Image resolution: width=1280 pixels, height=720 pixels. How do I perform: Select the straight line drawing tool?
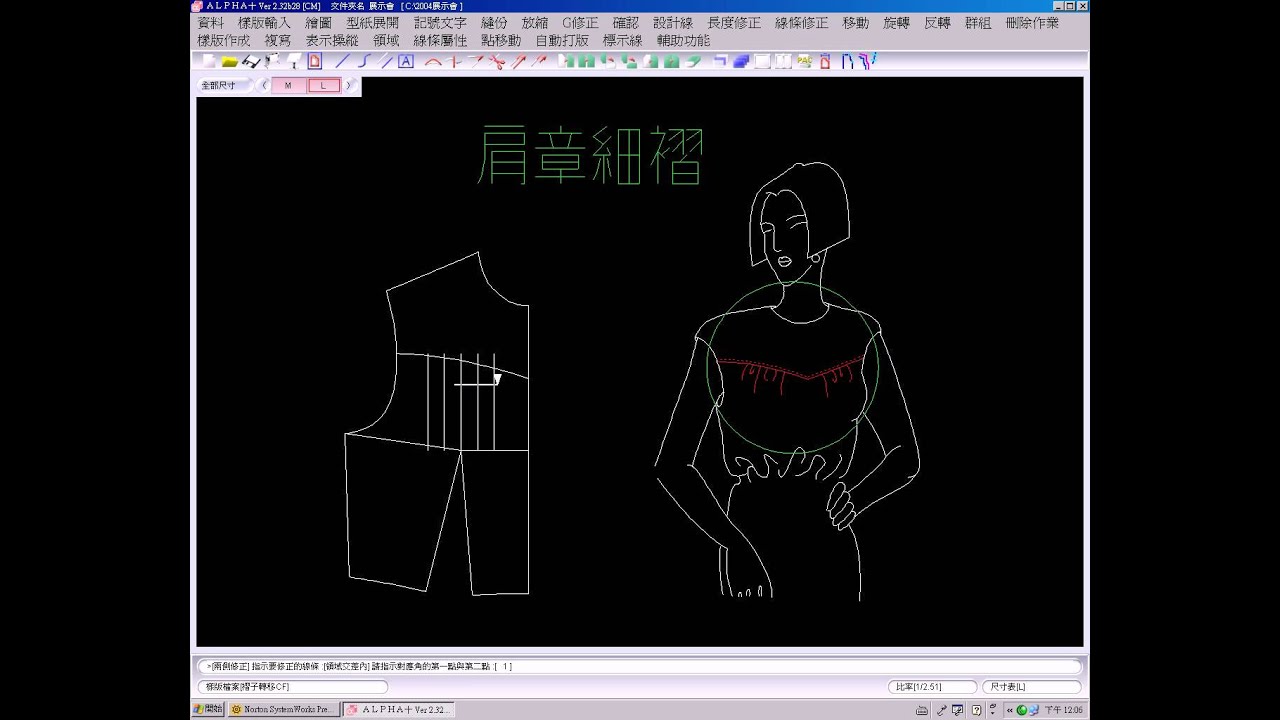click(x=342, y=61)
